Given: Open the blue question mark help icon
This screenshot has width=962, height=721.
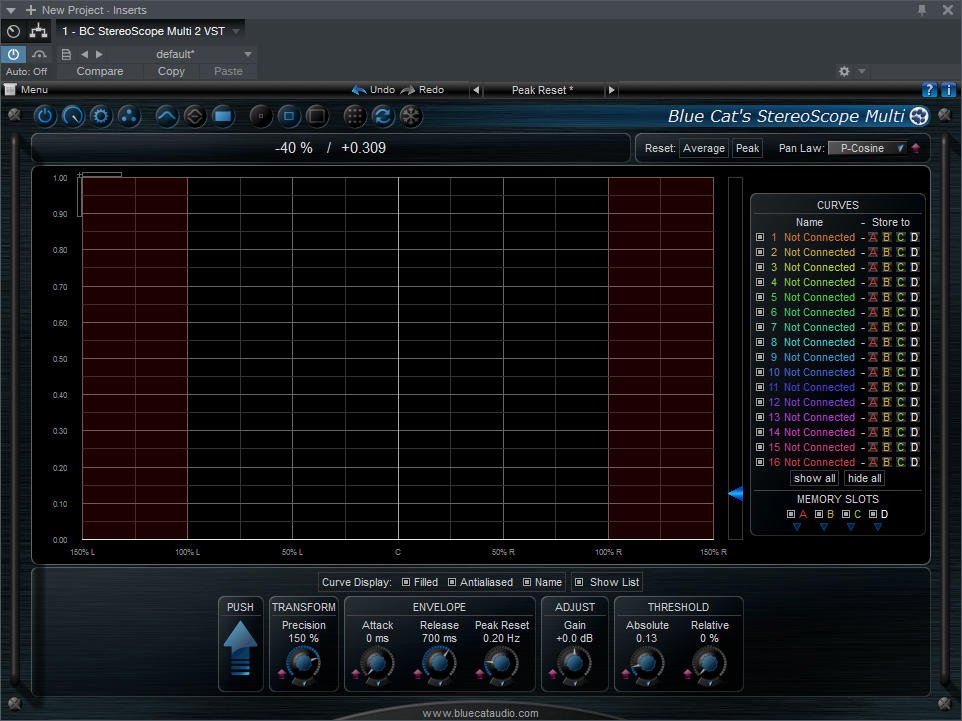Looking at the screenshot, I should click(929, 90).
